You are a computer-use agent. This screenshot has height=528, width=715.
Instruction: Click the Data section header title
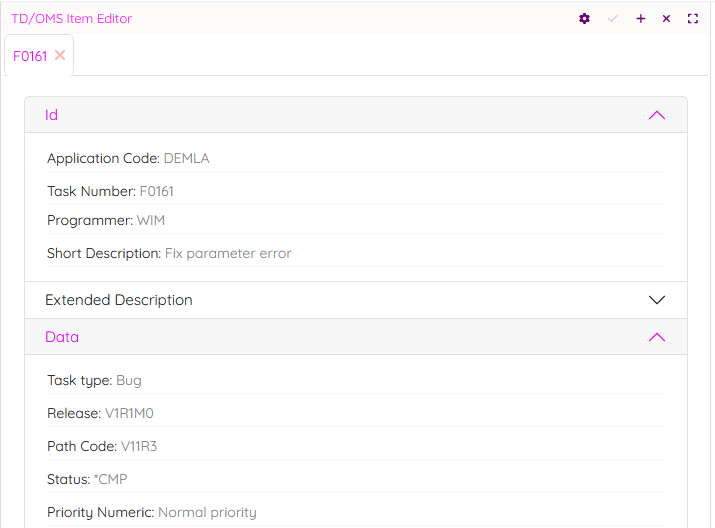pos(62,337)
